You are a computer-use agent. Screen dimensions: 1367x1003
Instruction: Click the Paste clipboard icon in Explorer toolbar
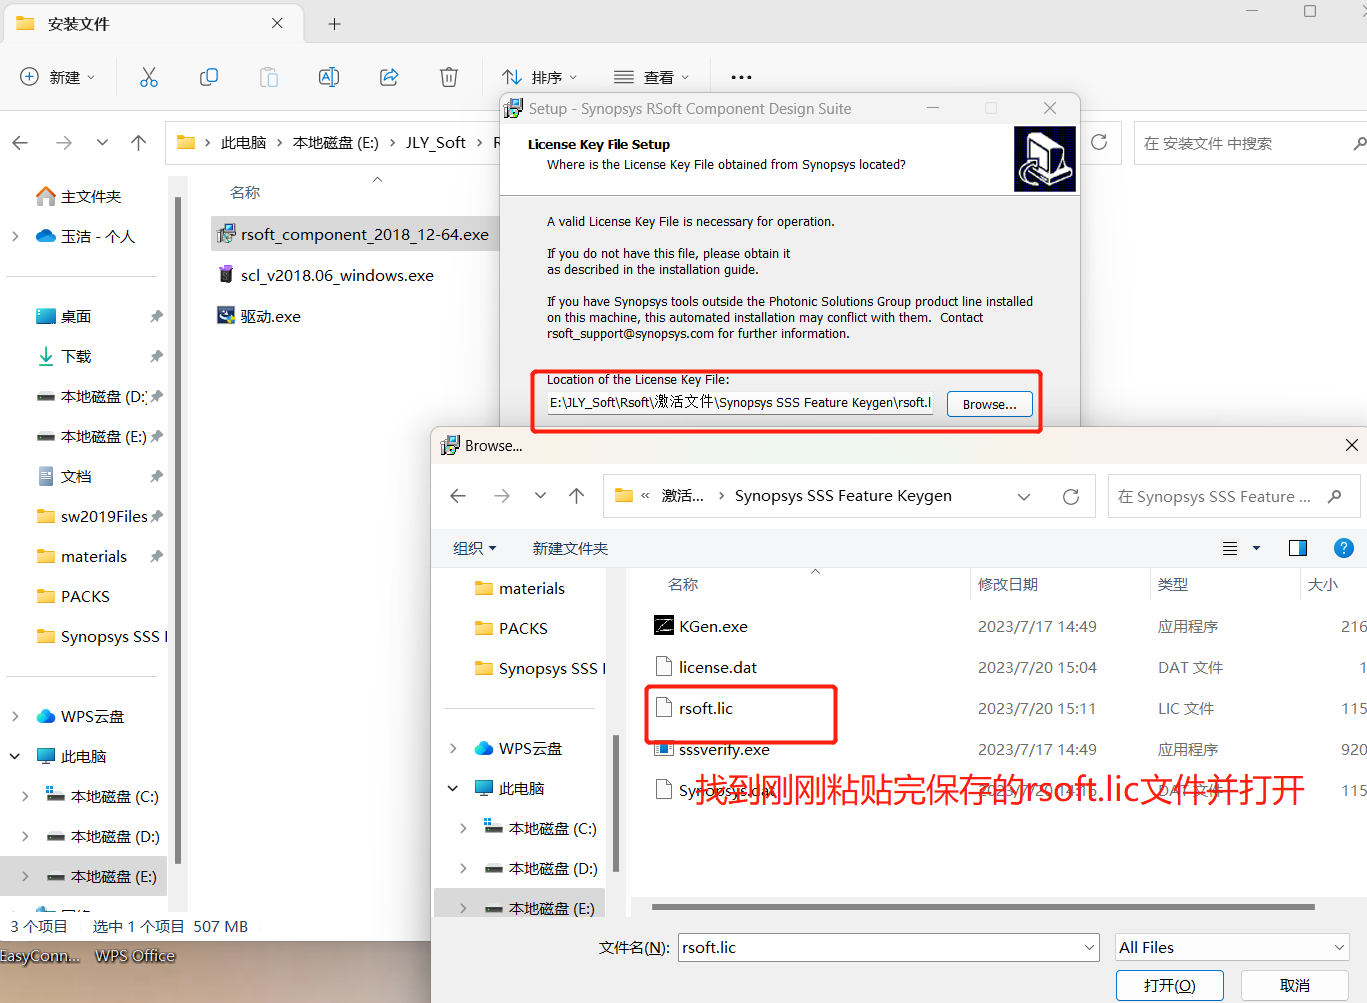269,77
